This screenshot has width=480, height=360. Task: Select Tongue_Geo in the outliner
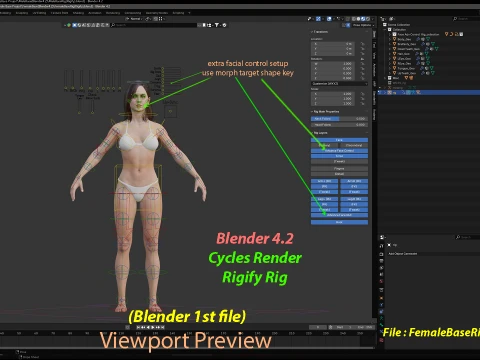[406, 68]
